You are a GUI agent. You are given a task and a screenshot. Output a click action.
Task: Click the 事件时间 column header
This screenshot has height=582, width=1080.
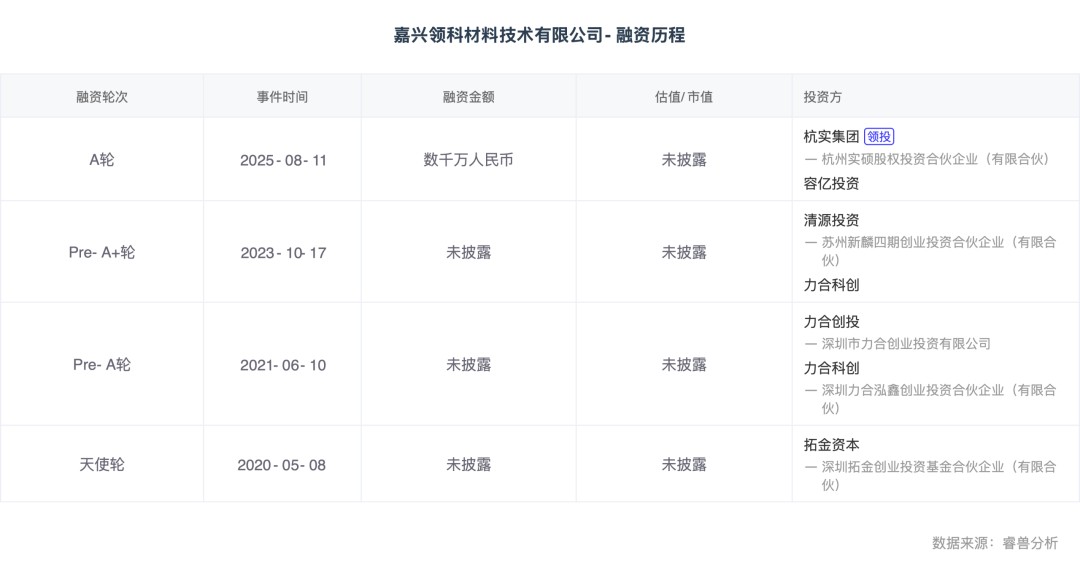[x=282, y=97]
